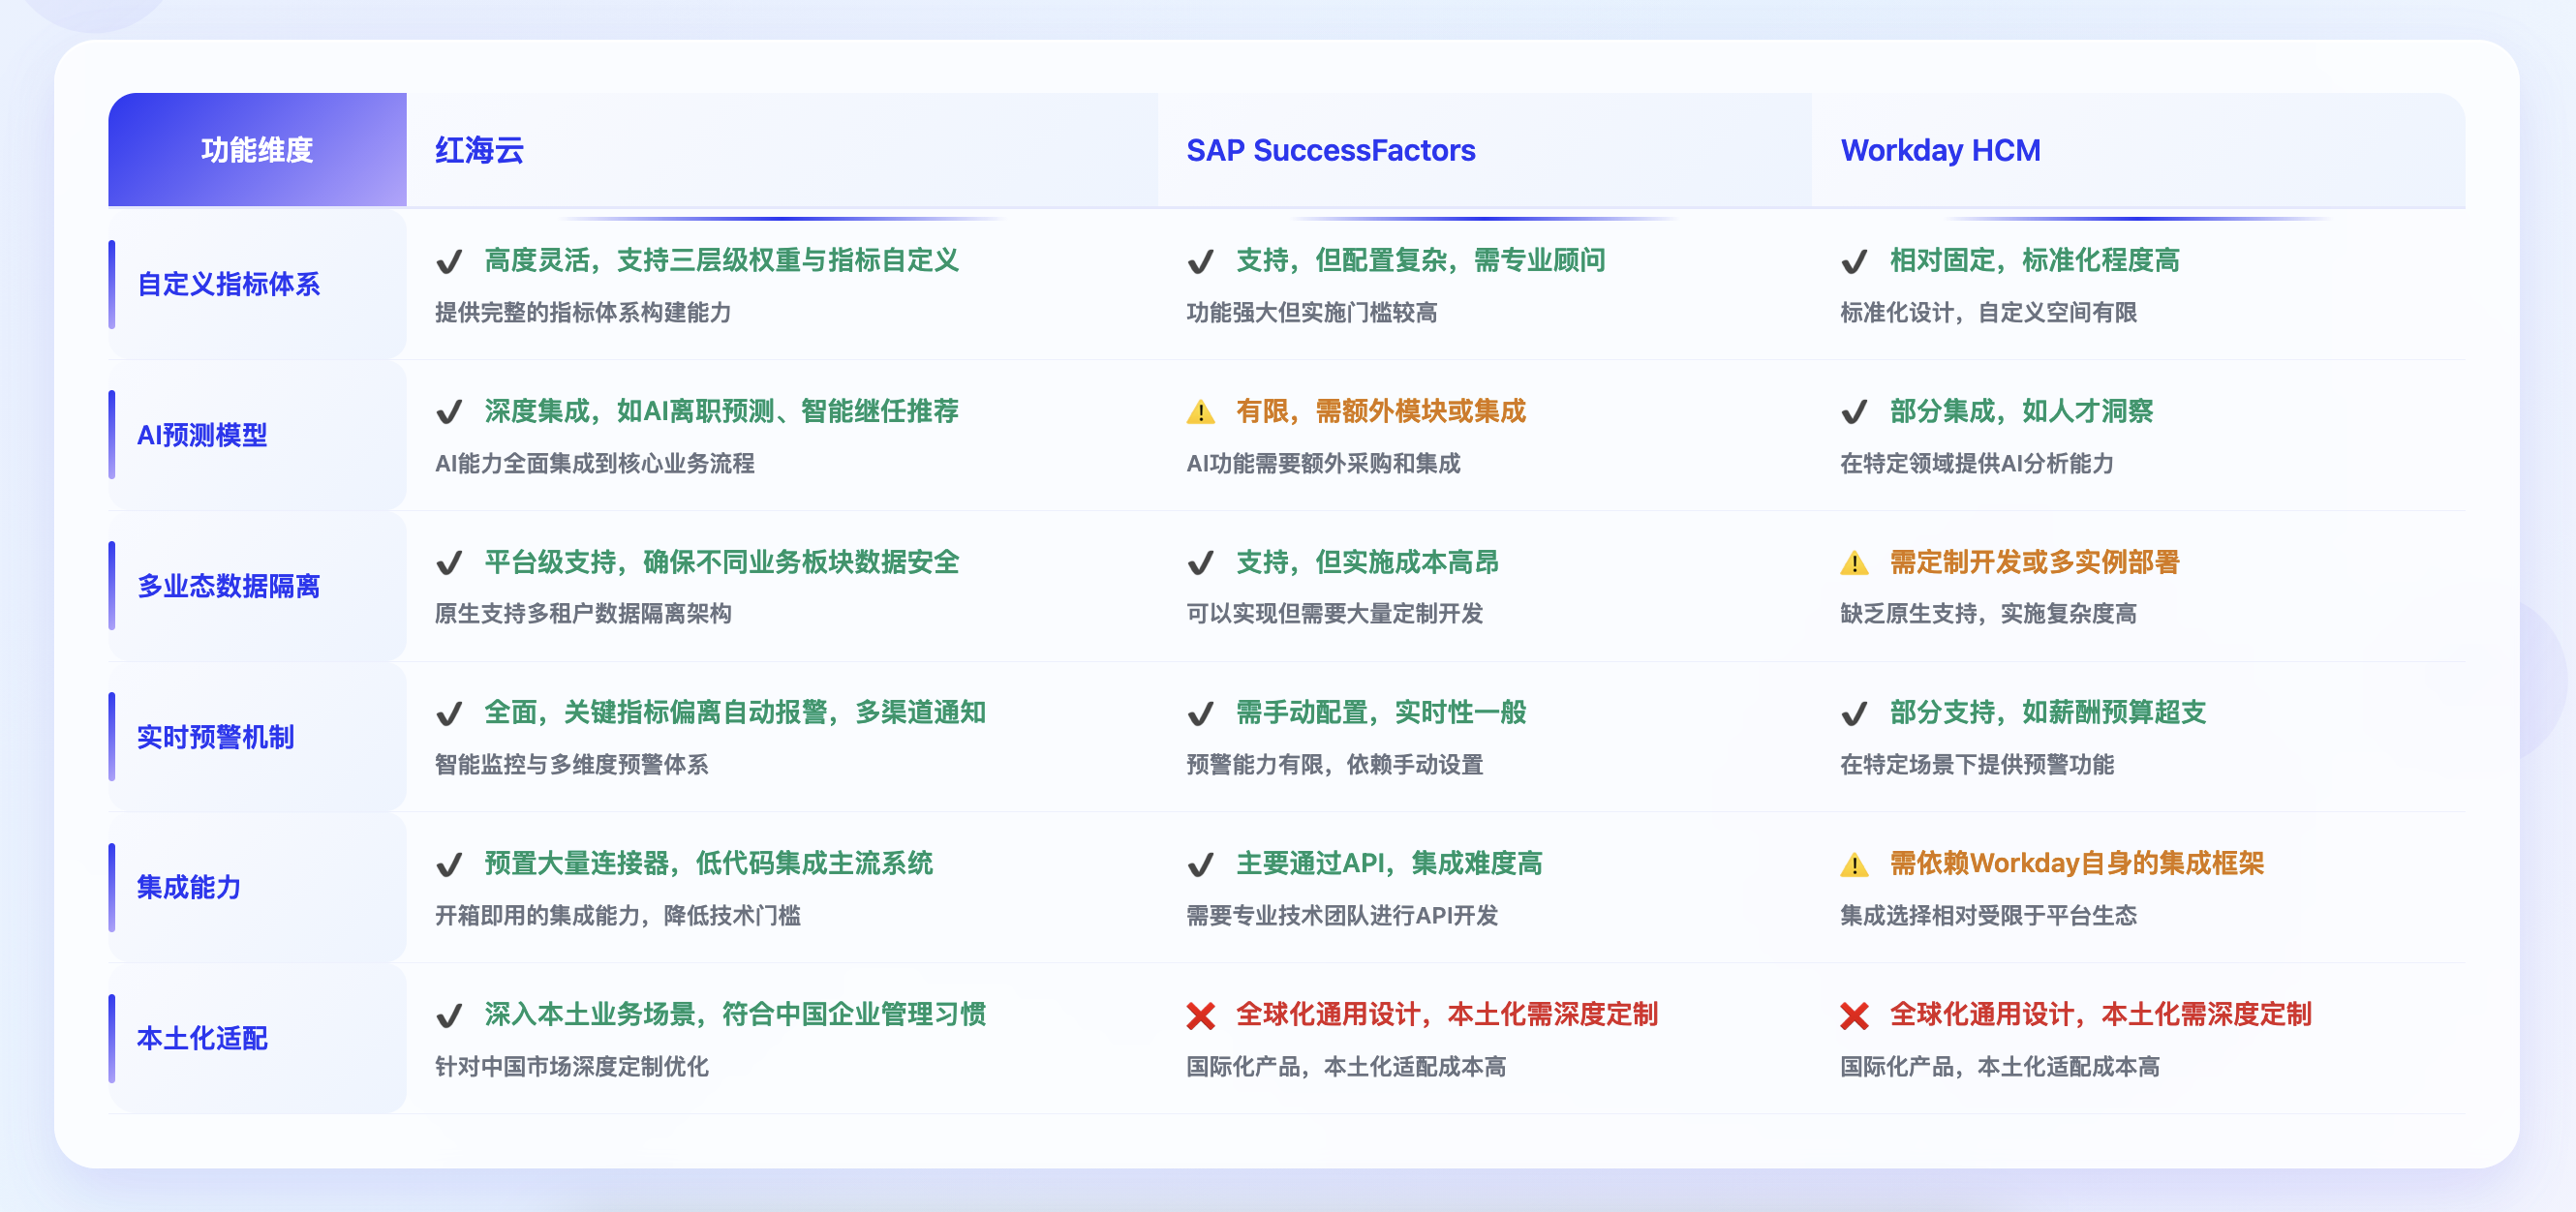Click the text 全面，关键指标偏离自动报警，多渠道通知
This screenshot has width=2576, height=1212.
[735, 712]
